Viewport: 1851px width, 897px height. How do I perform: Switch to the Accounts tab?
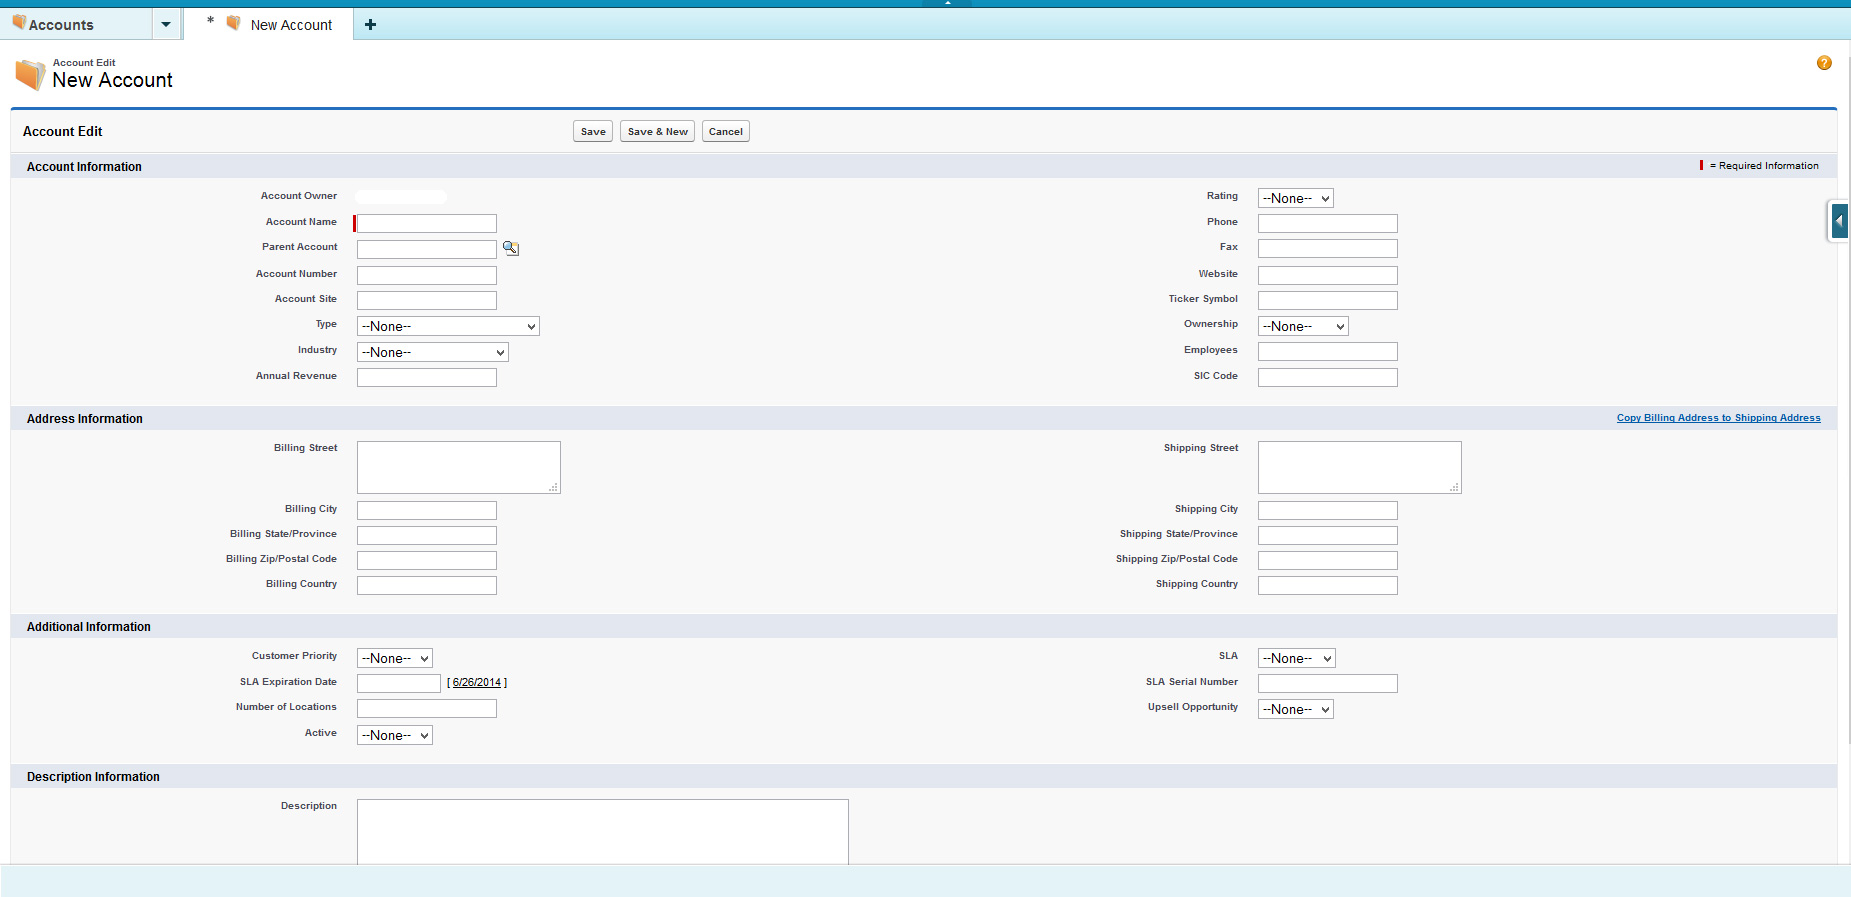coord(62,25)
